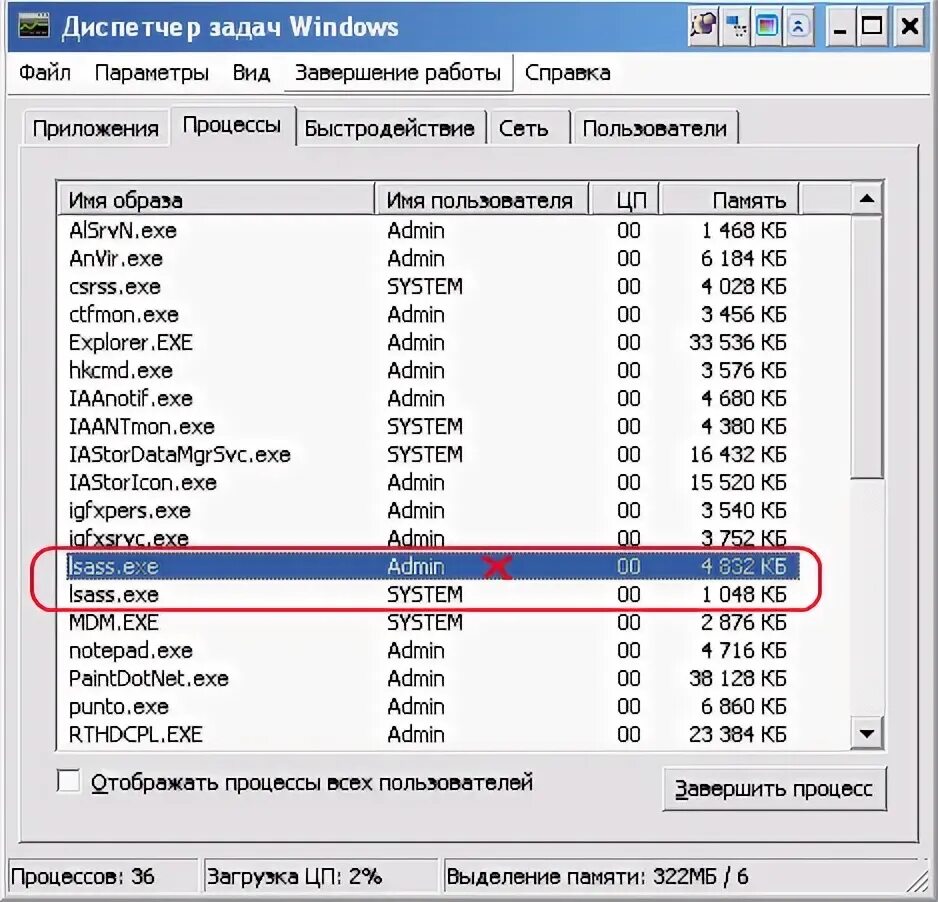
Task: Switch to the Приложения tab
Action: point(95,129)
